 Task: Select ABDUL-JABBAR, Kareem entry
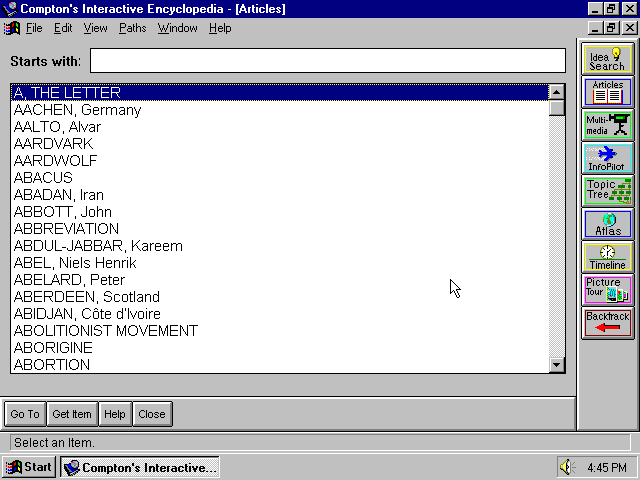coord(280,246)
